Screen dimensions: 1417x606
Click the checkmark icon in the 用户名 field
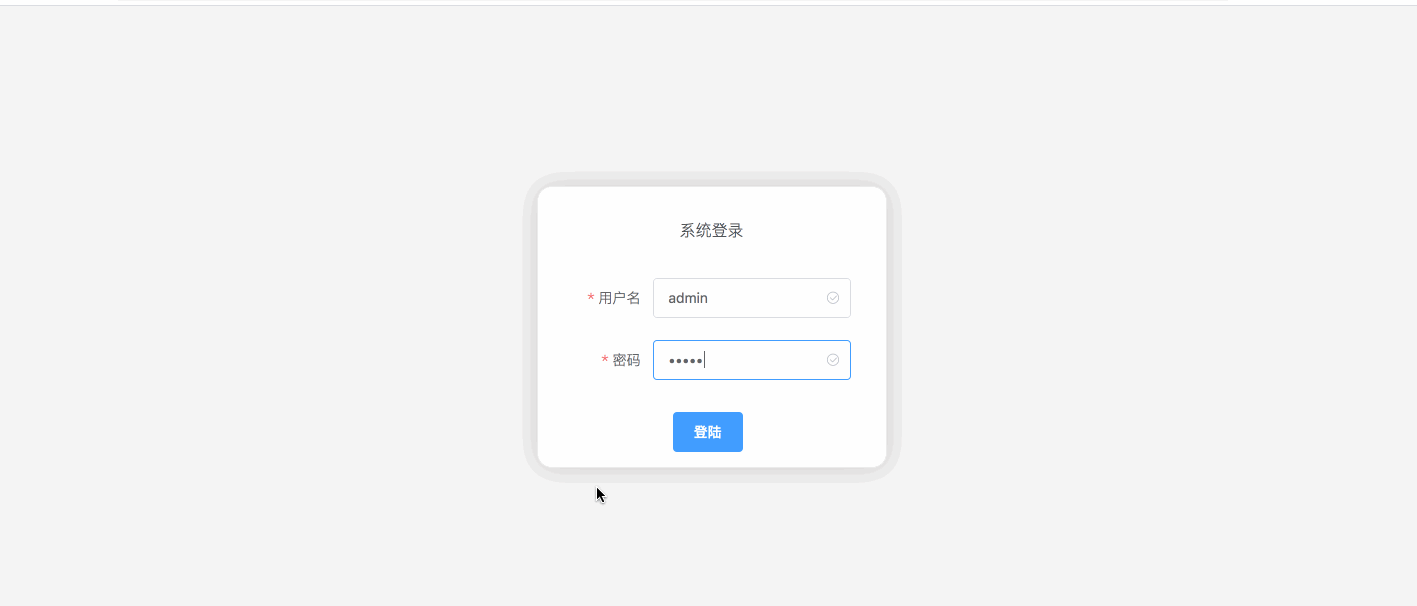click(x=832, y=298)
